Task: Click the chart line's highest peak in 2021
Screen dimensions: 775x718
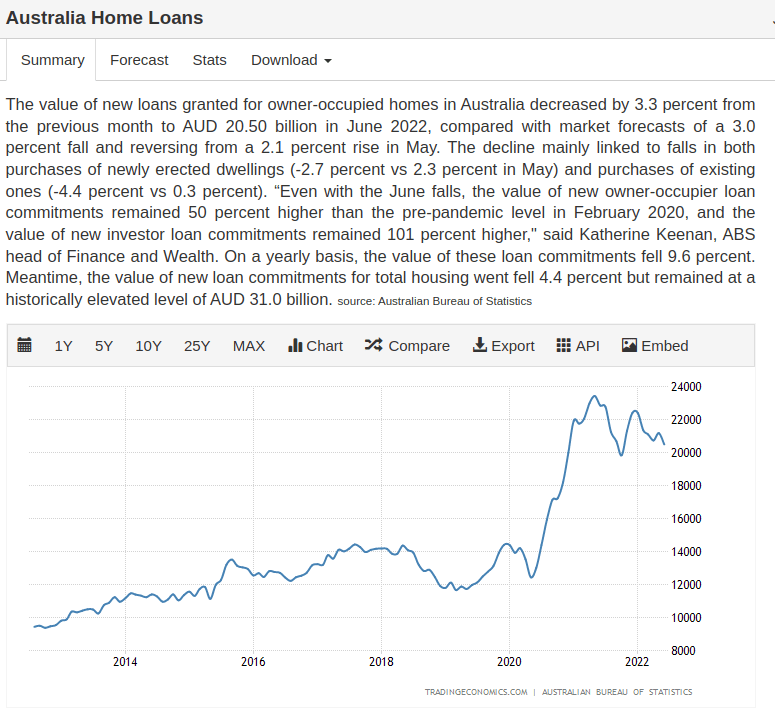Action: pos(595,396)
